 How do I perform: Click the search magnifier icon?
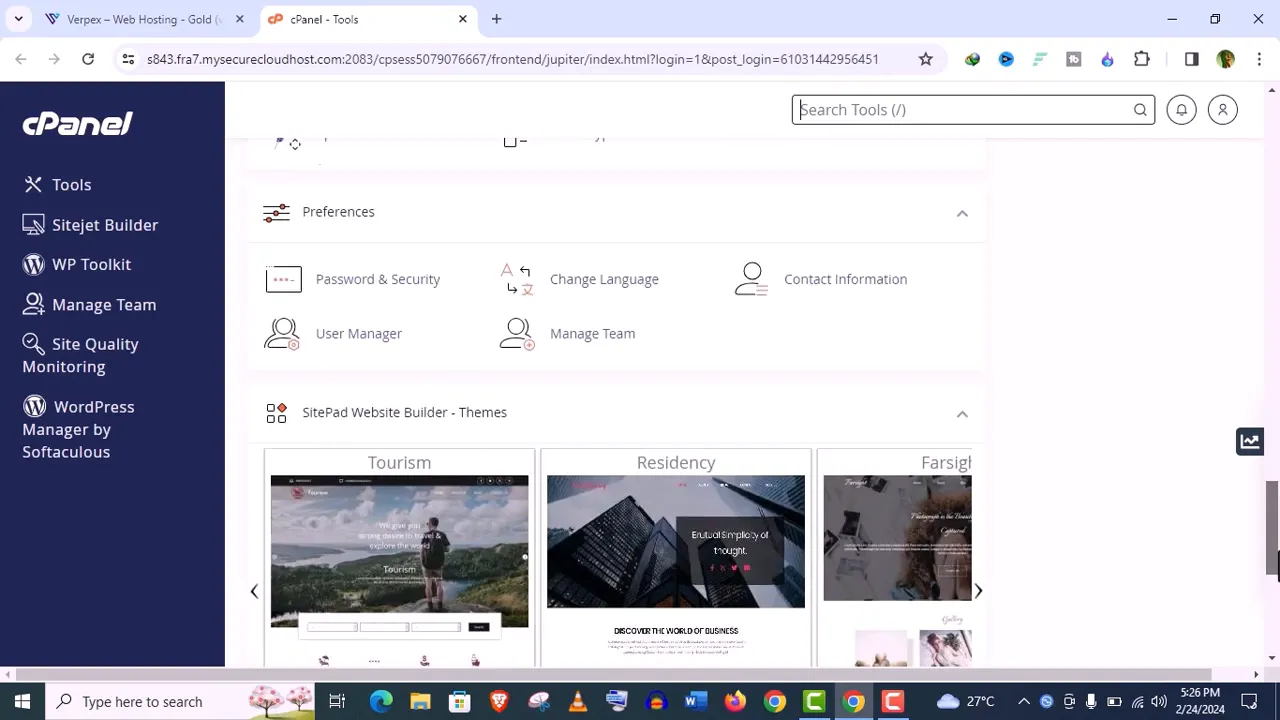click(x=1140, y=110)
